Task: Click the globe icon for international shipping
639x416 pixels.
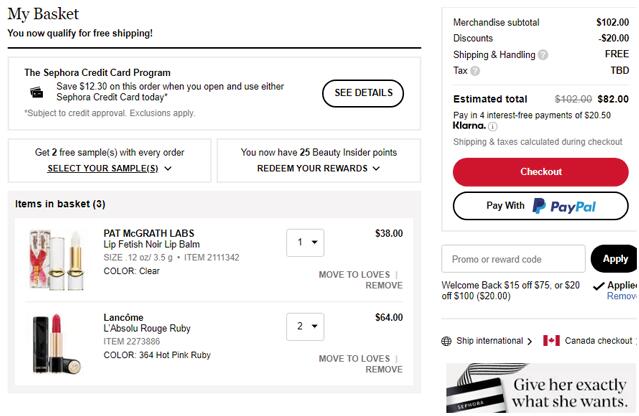Action: (447, 341)
